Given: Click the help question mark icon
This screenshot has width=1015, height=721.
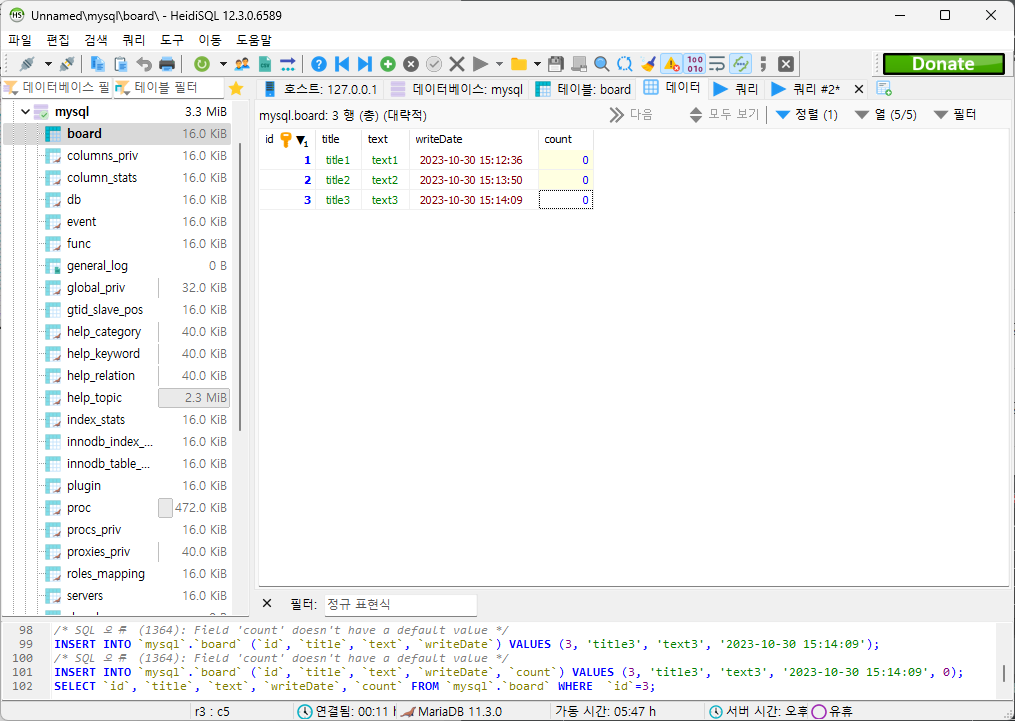Looking at the screenshot, I should tap(318, 64).
